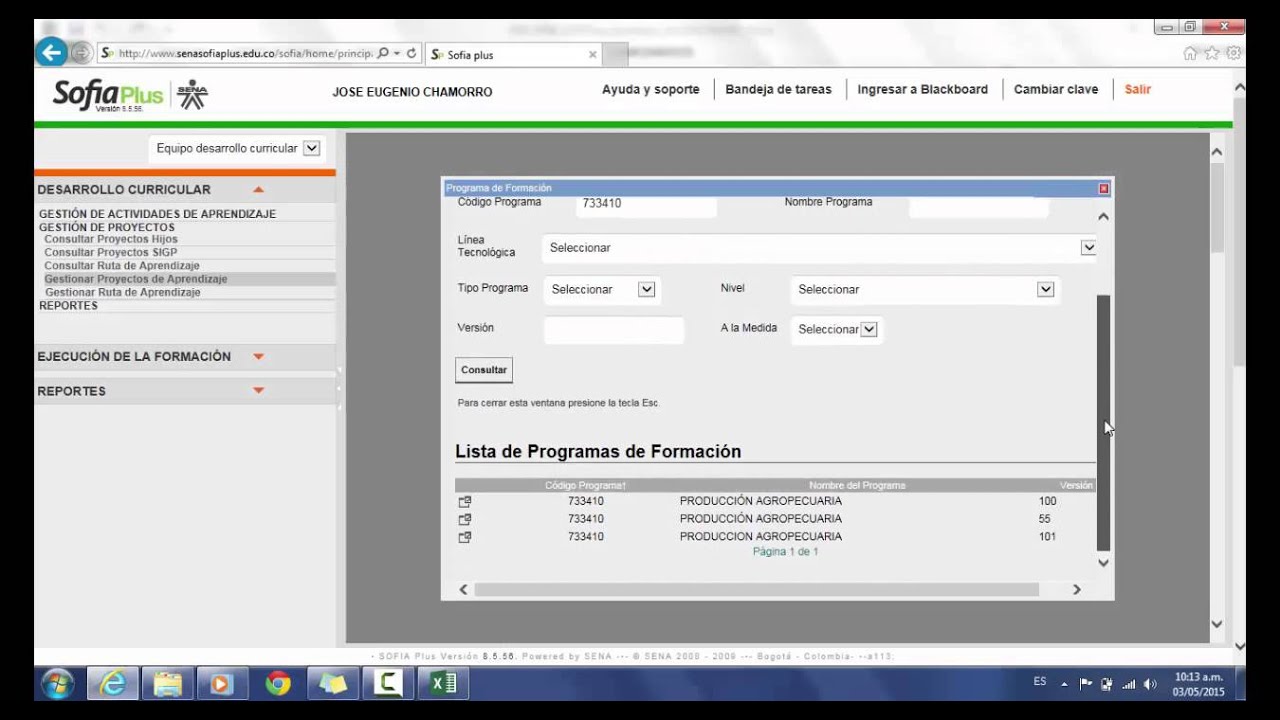Click the SENA logo in header
This screenshot has height=720, width=1280.
(192, 95)
